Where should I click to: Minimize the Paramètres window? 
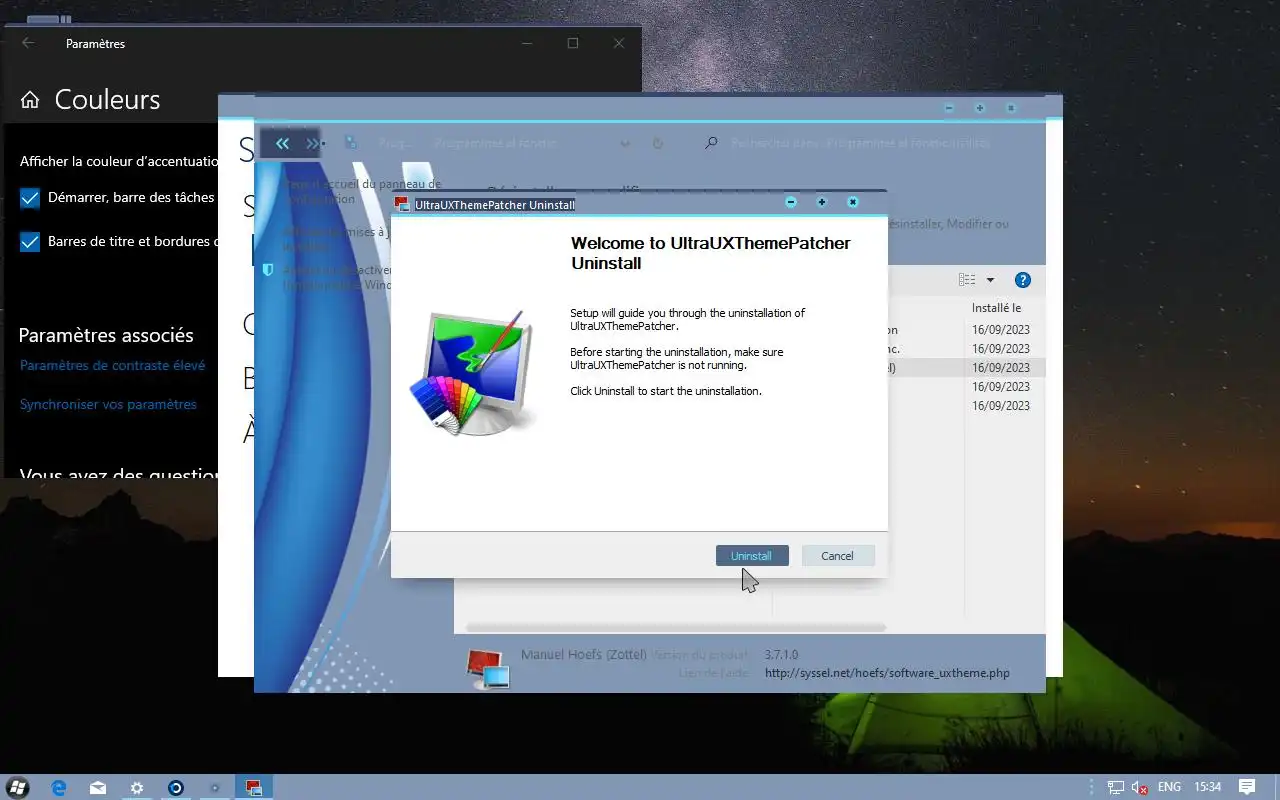click(527, 43)
